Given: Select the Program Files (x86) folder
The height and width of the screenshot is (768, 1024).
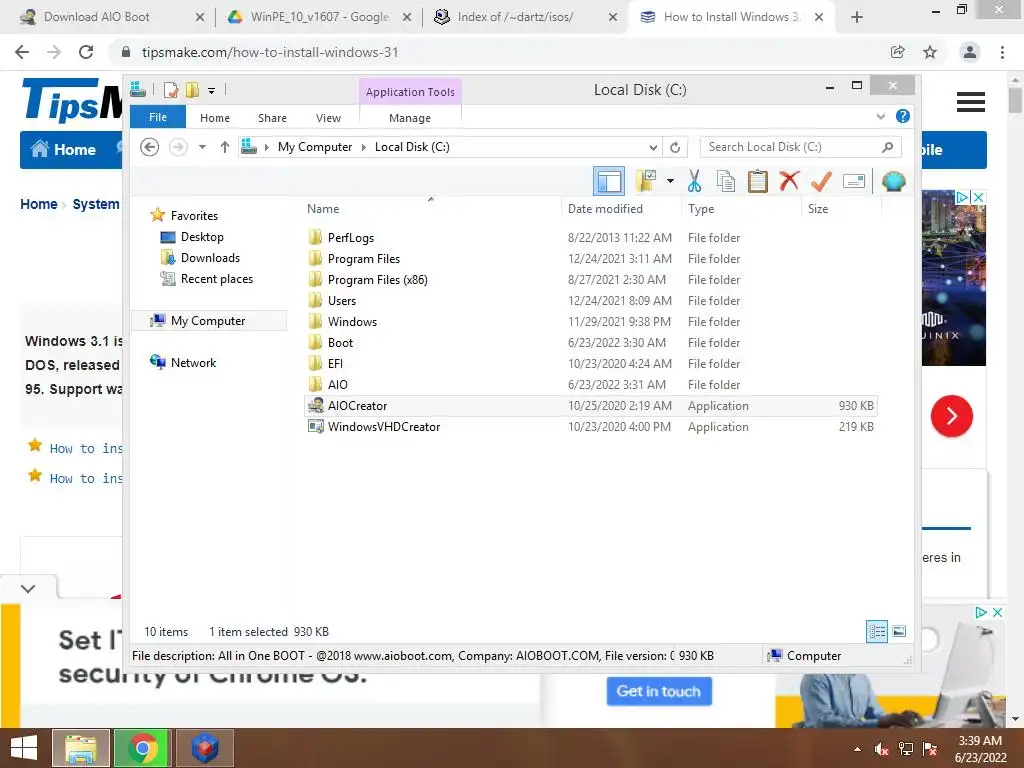Looking at the screenshot, I should [x=377, y=280].
